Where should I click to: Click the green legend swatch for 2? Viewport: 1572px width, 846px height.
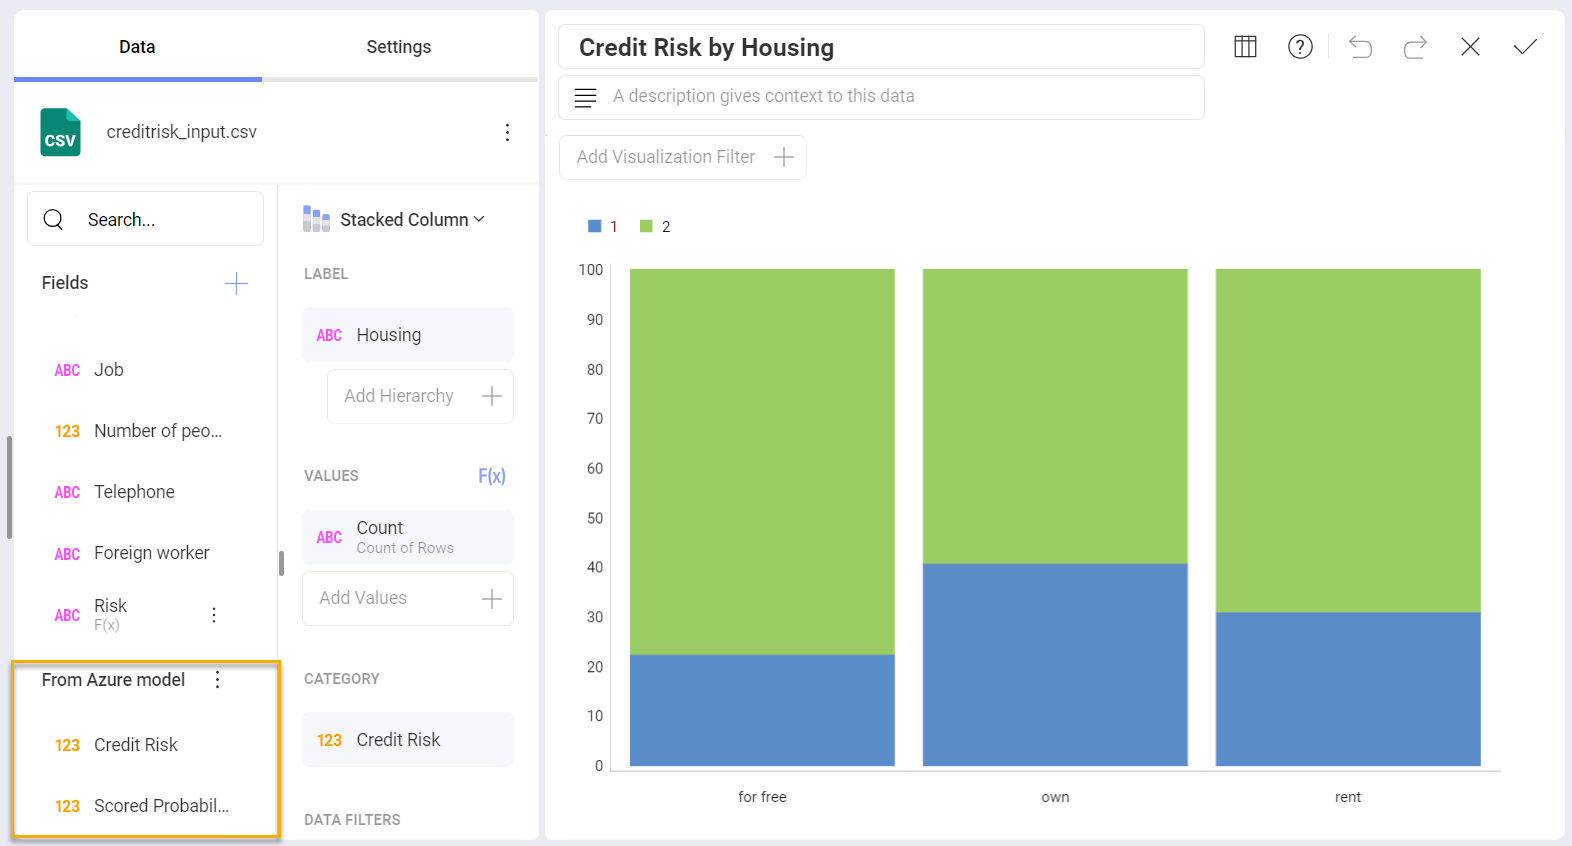646,226
